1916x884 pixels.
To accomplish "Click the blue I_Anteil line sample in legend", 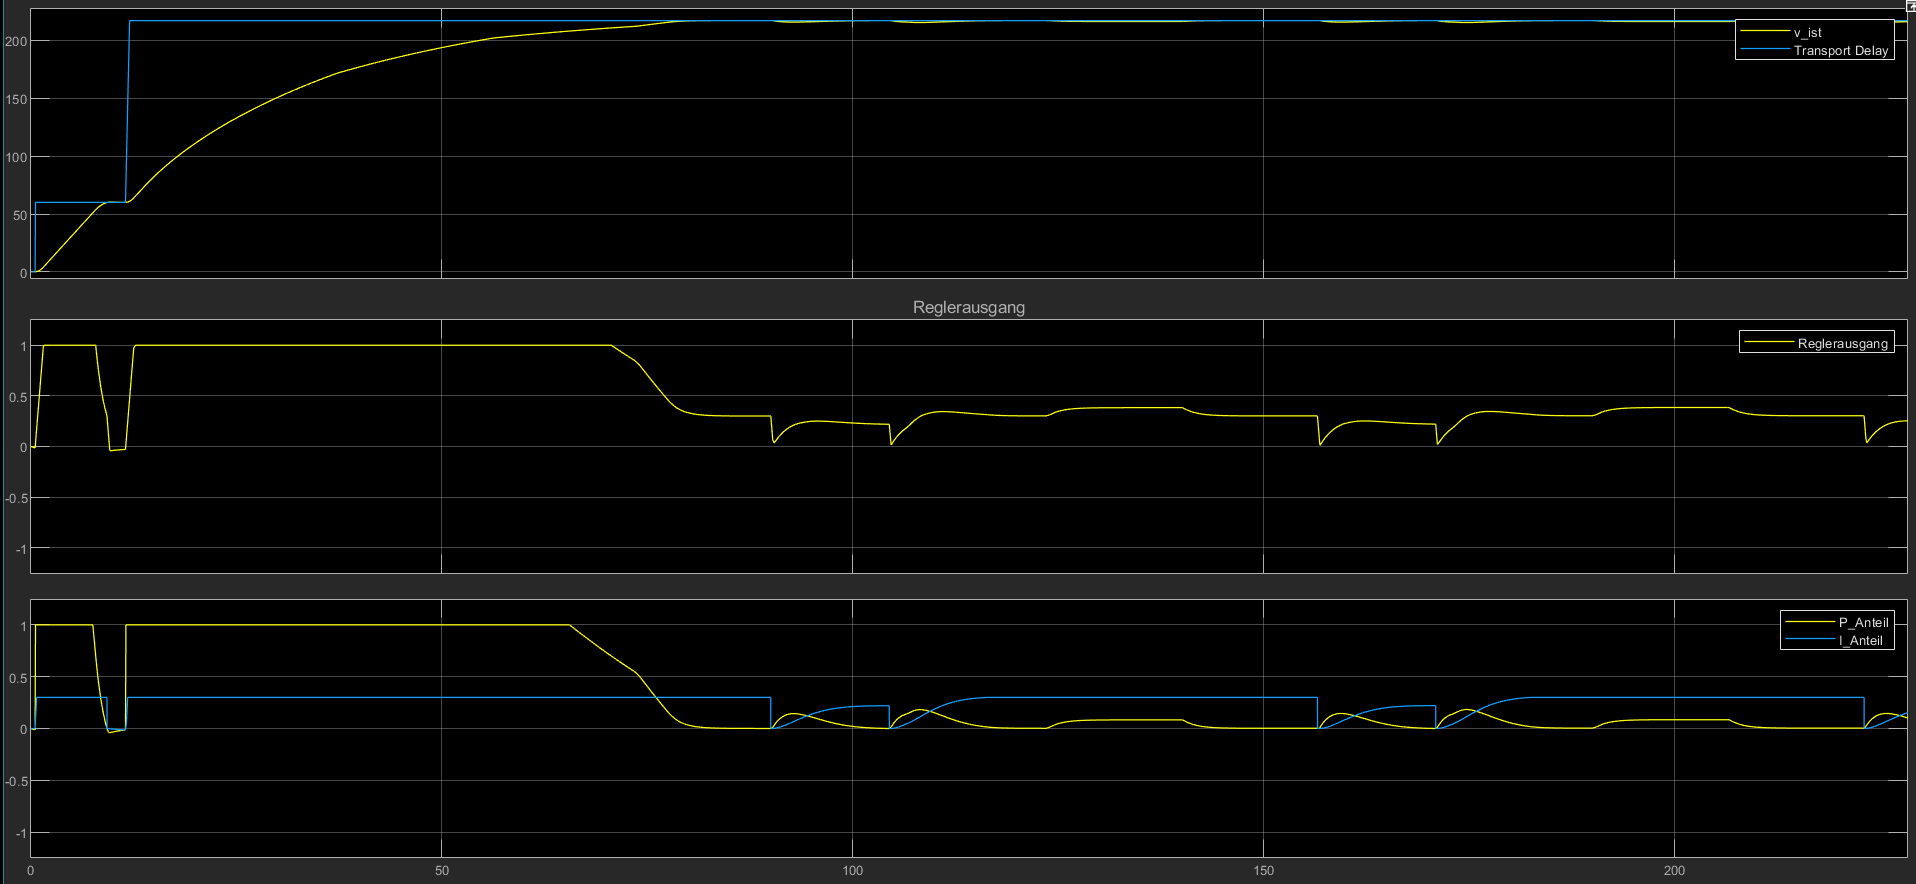I will [1810, 641].
